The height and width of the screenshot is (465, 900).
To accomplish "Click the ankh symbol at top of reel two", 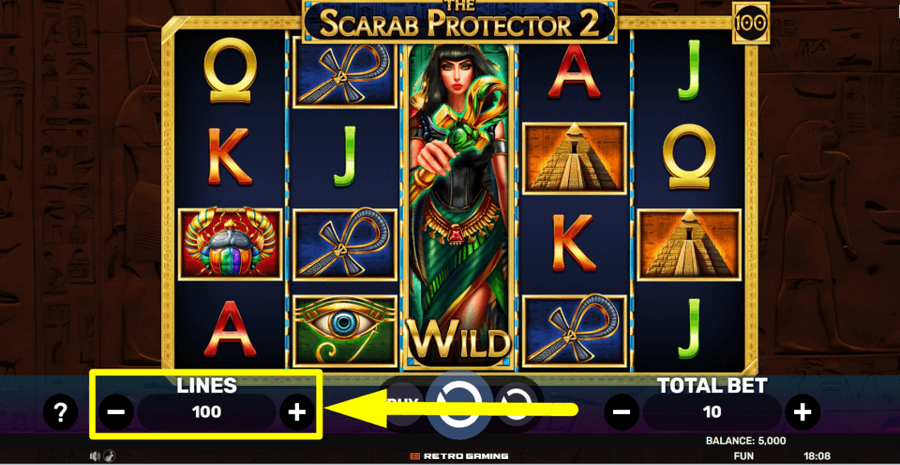I will coord(345,73).
